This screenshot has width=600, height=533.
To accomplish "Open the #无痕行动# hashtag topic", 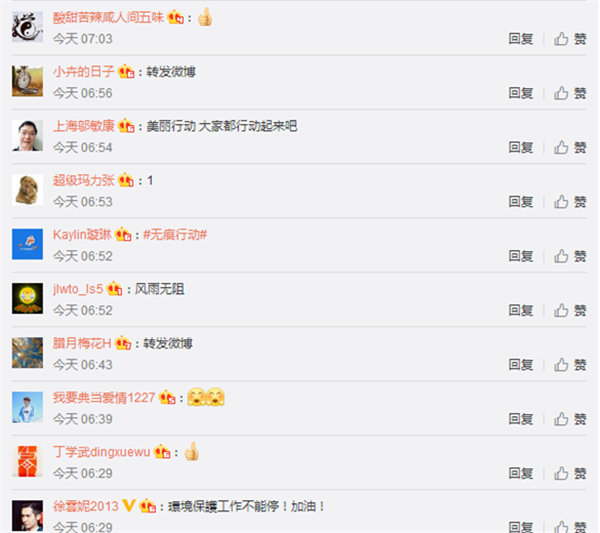I will coord(175,235).
